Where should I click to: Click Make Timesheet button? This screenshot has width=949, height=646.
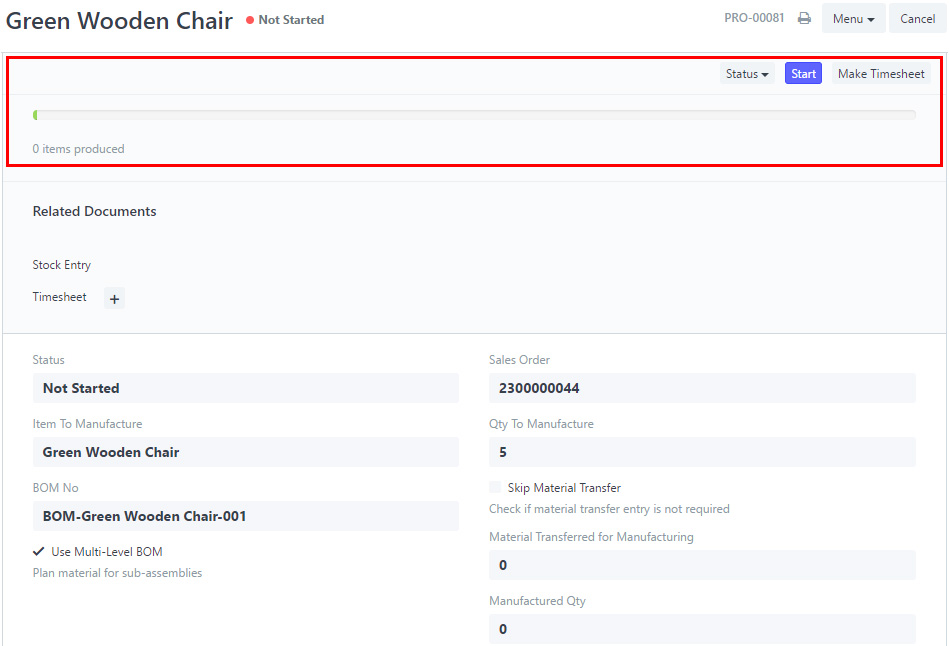tap(881, 74)
